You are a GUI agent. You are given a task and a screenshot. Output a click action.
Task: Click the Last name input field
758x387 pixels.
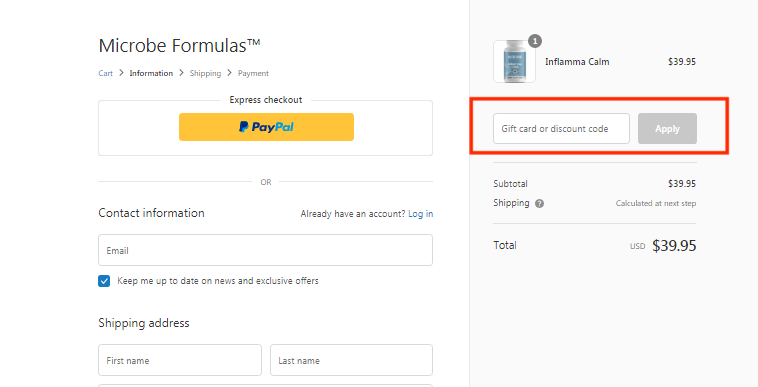tap(351, 360)
